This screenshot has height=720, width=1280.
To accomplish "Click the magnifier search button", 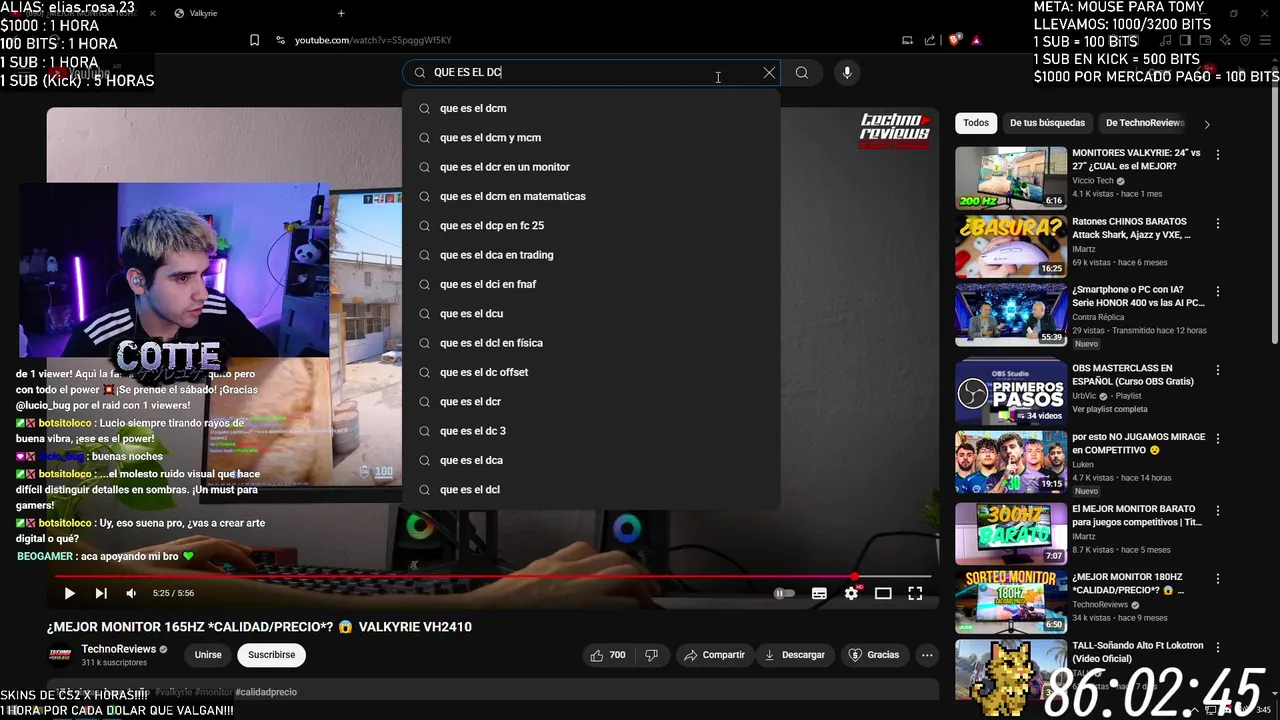I will click(802, 73).
